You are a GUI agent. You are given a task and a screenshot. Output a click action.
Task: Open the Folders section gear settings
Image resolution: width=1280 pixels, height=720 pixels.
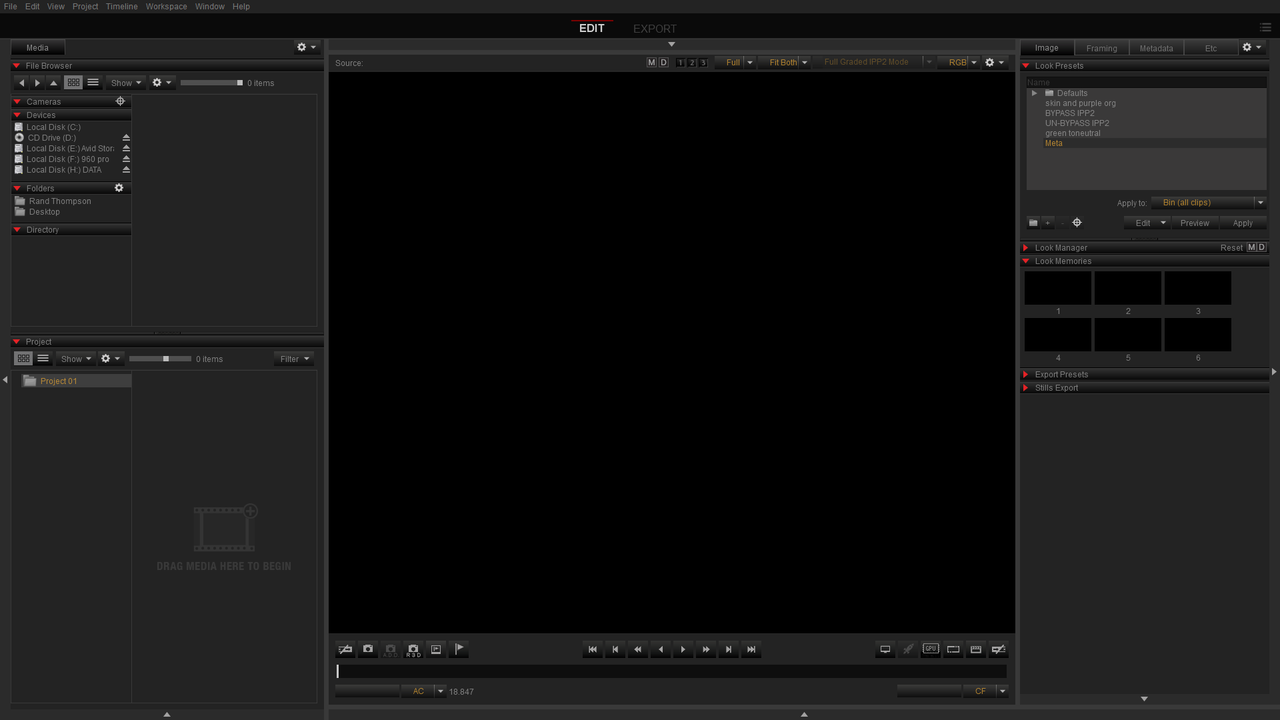(x=119, y=188)
